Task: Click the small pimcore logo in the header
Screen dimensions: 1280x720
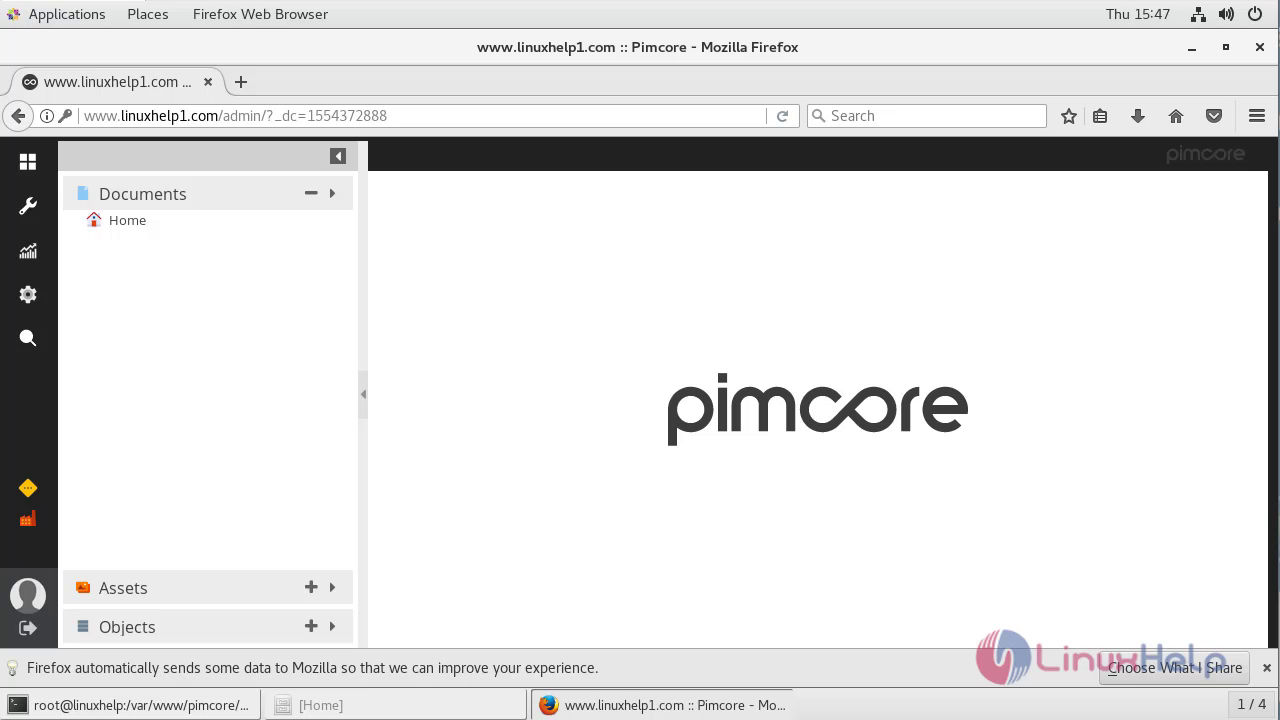Action: pos(1205,154)
